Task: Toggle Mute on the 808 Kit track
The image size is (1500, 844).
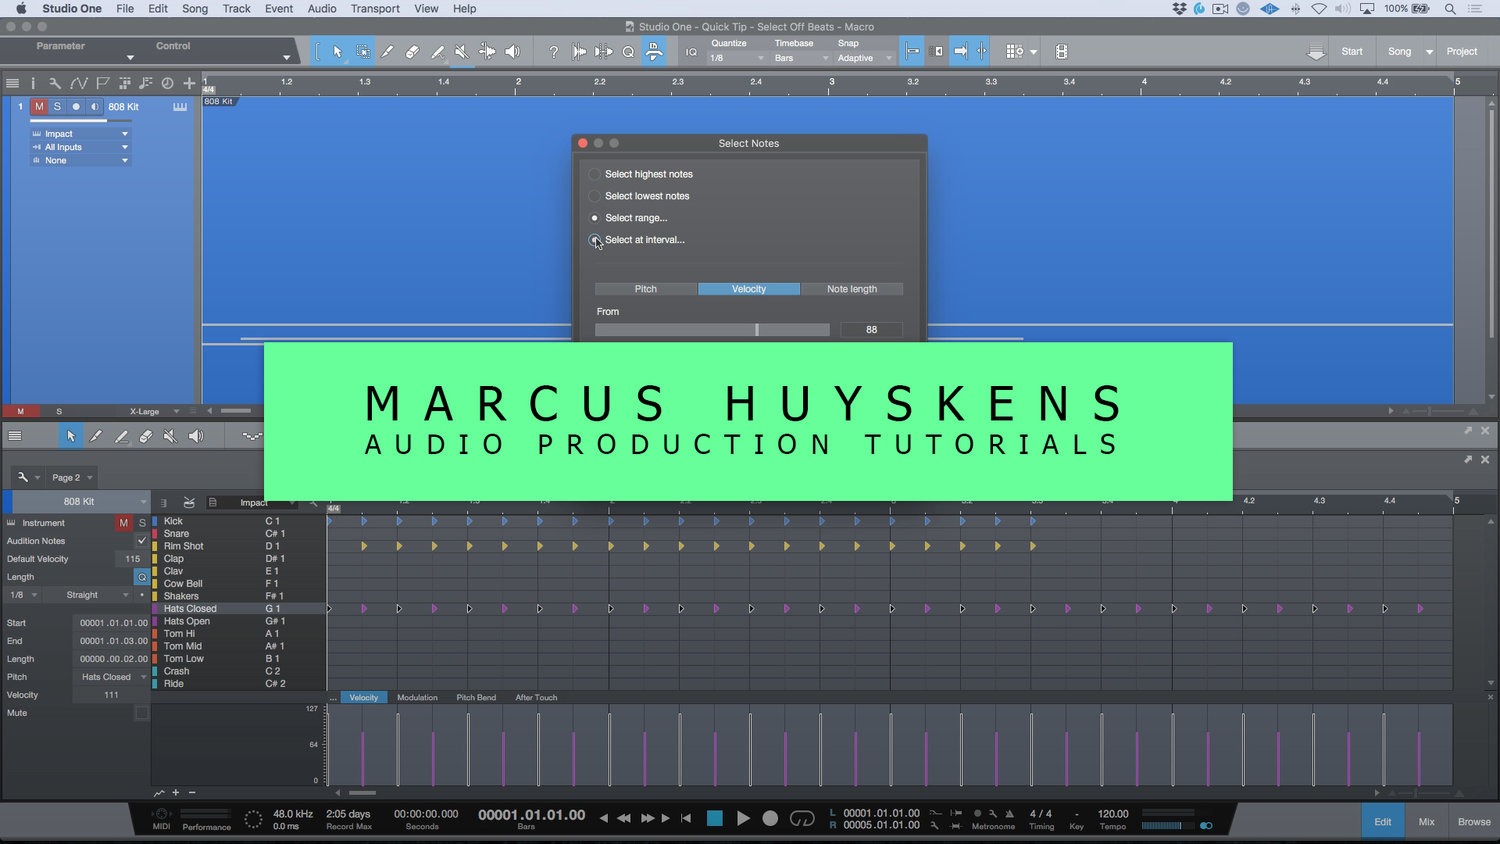Action: pos(39,106)
